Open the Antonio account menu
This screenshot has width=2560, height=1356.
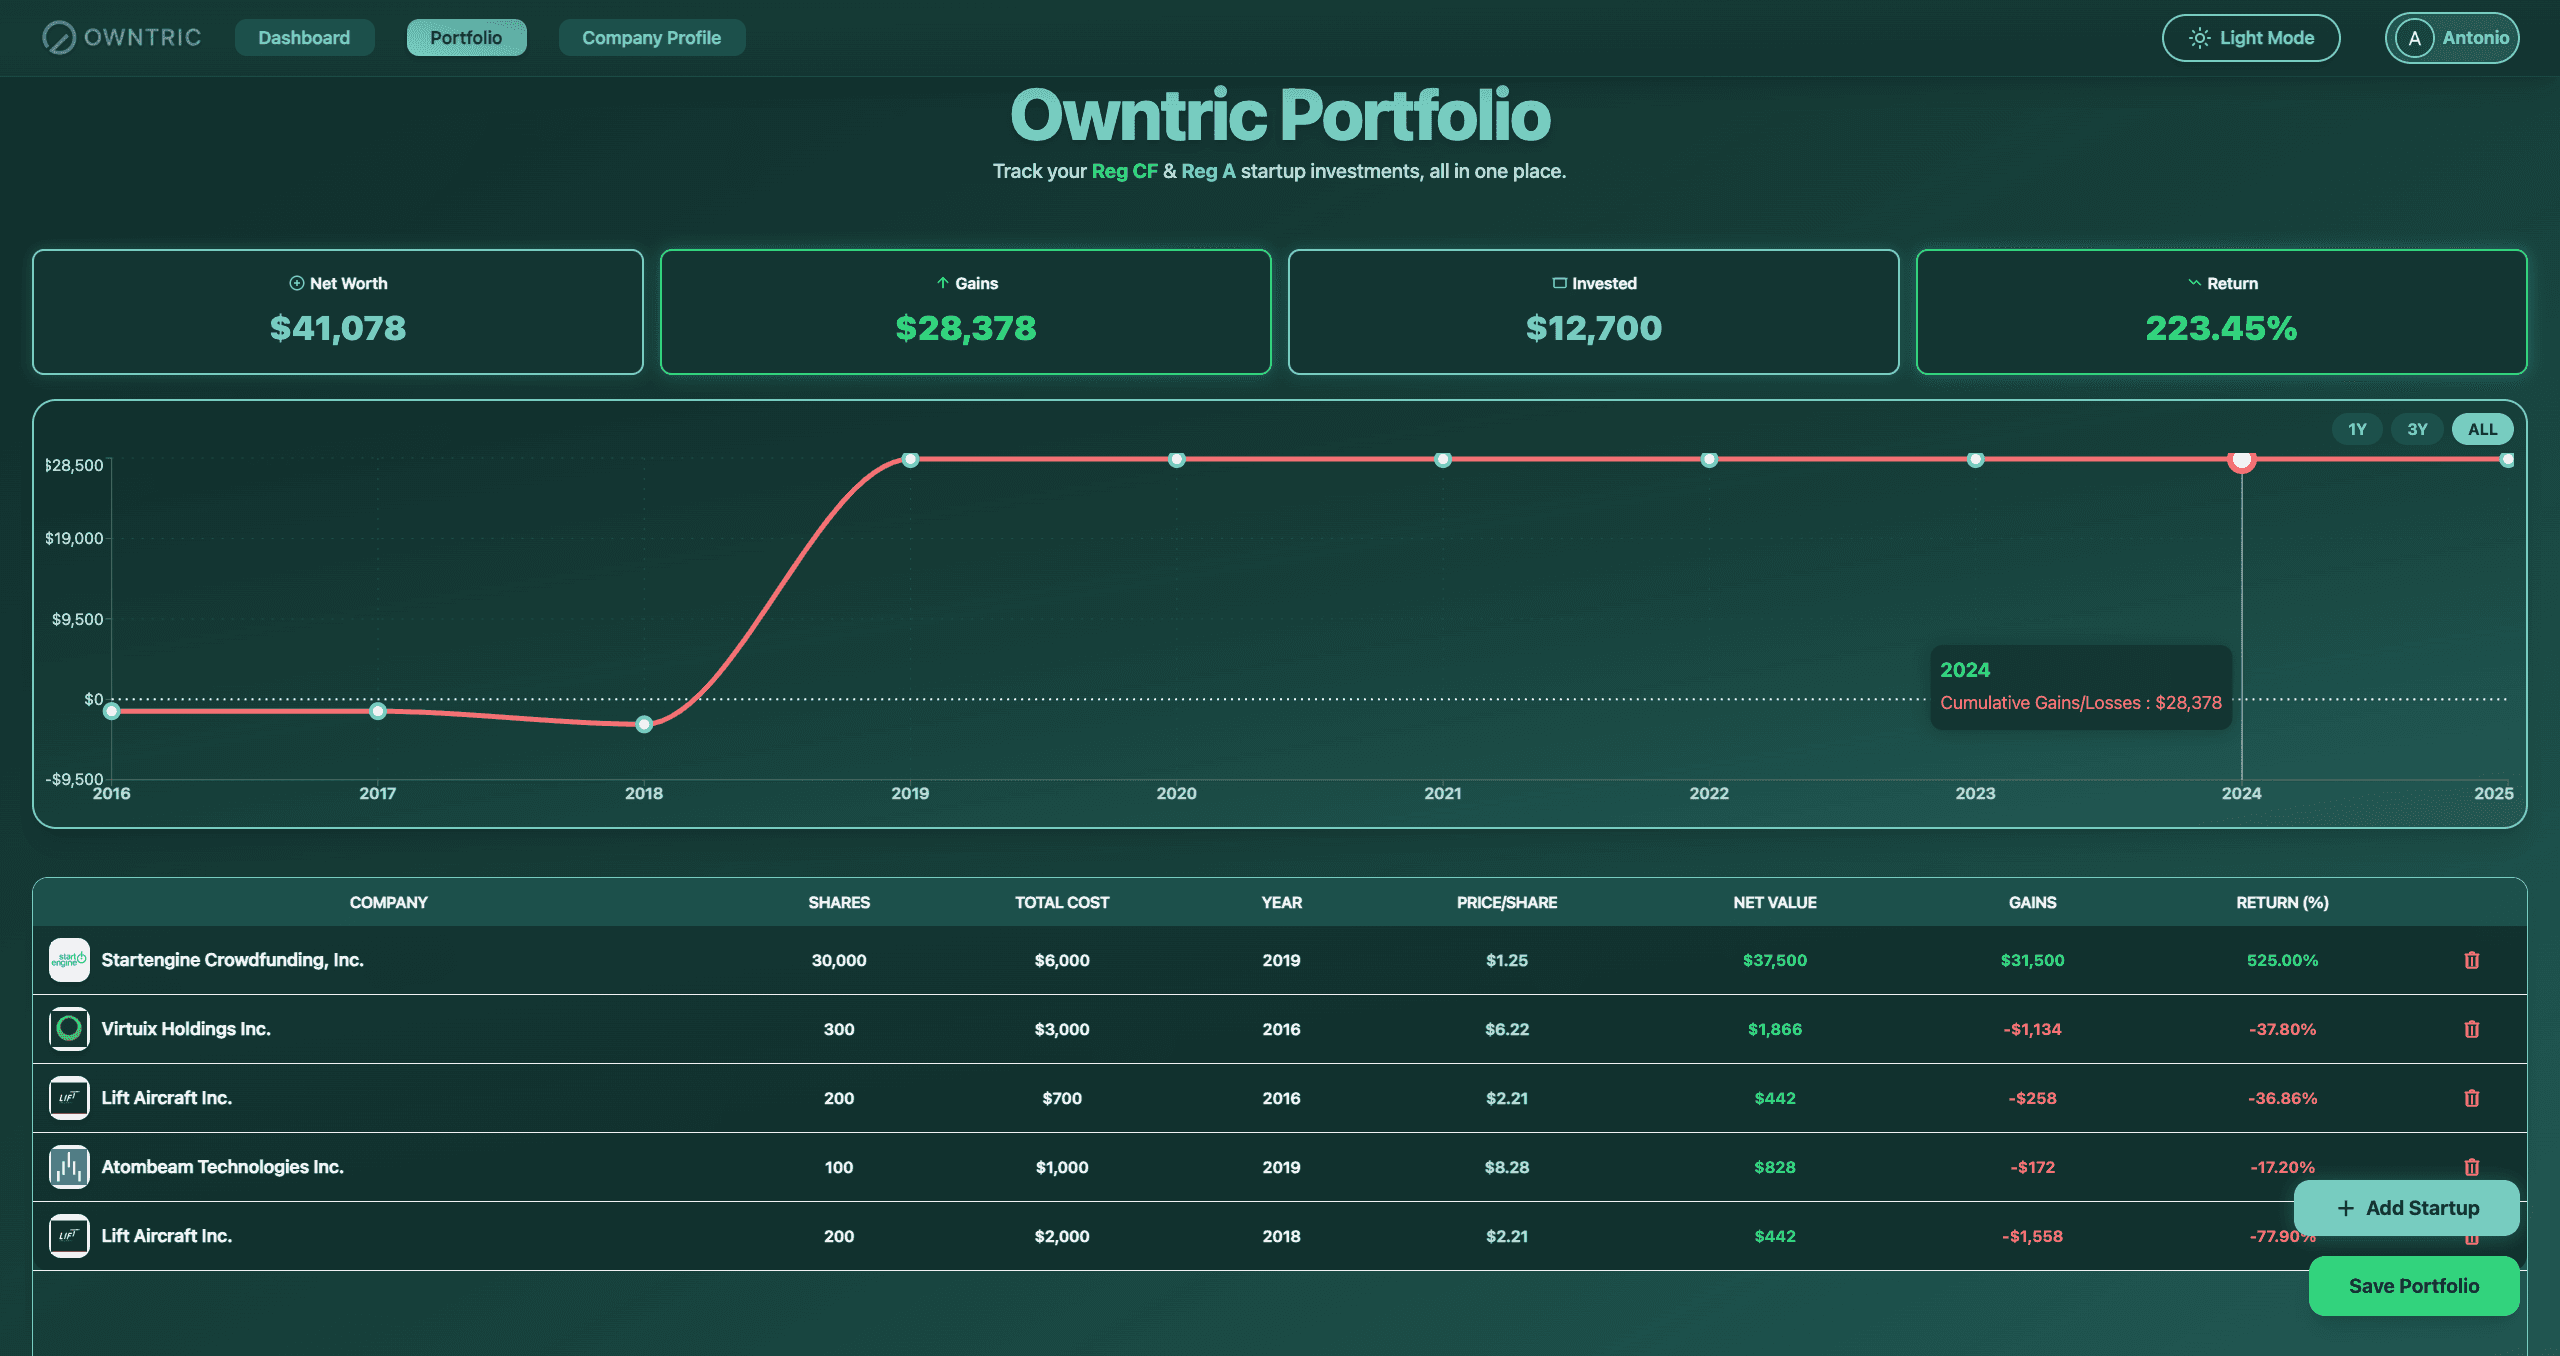[2452, 38]
